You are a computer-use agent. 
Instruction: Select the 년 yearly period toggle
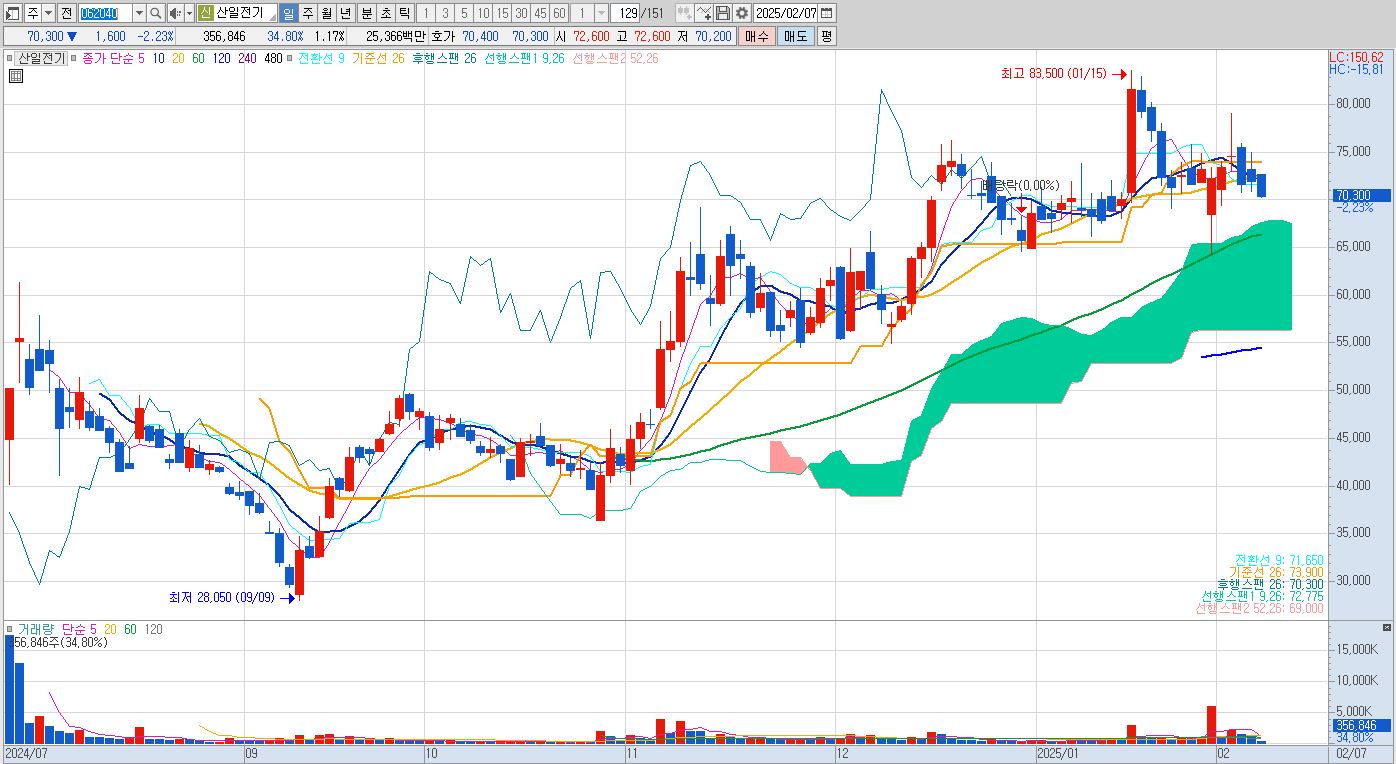(x=345, y=13)
